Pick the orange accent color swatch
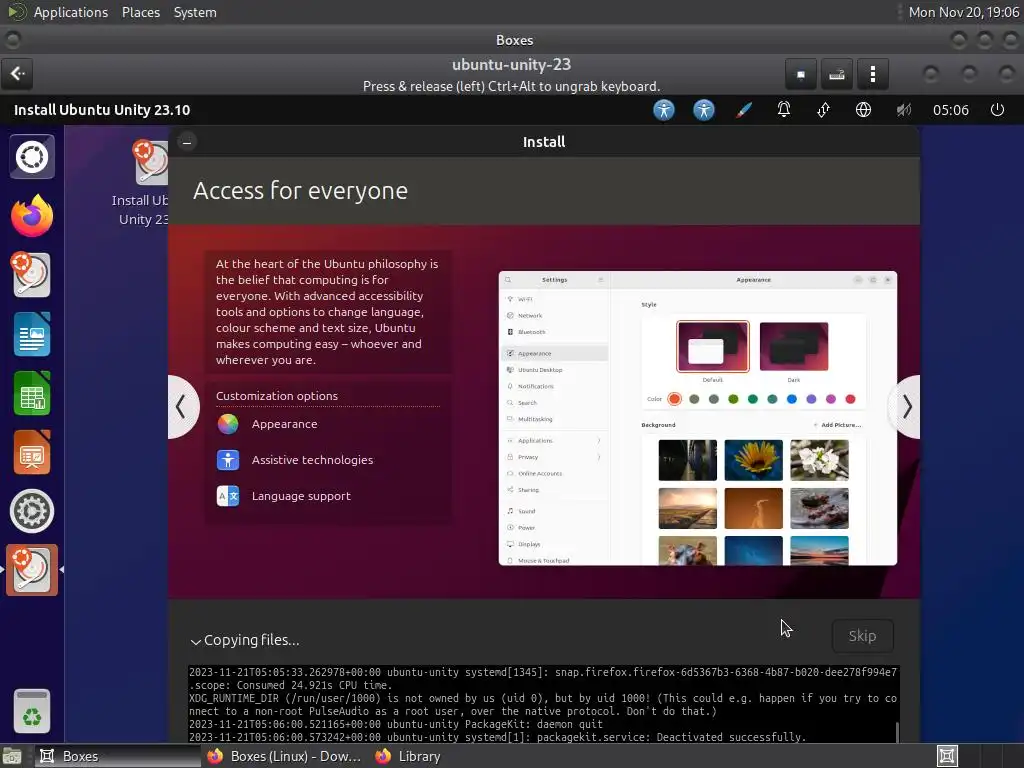The height and width of the screenshot is (768, 1024). pyautogui.click(x=675, y=399)
